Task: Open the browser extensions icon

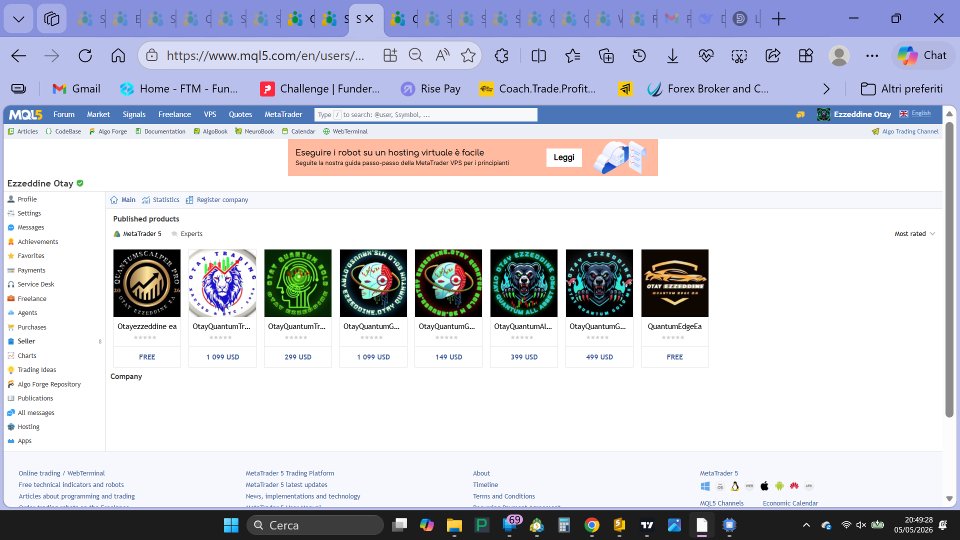Action: (x=501, y=56)
